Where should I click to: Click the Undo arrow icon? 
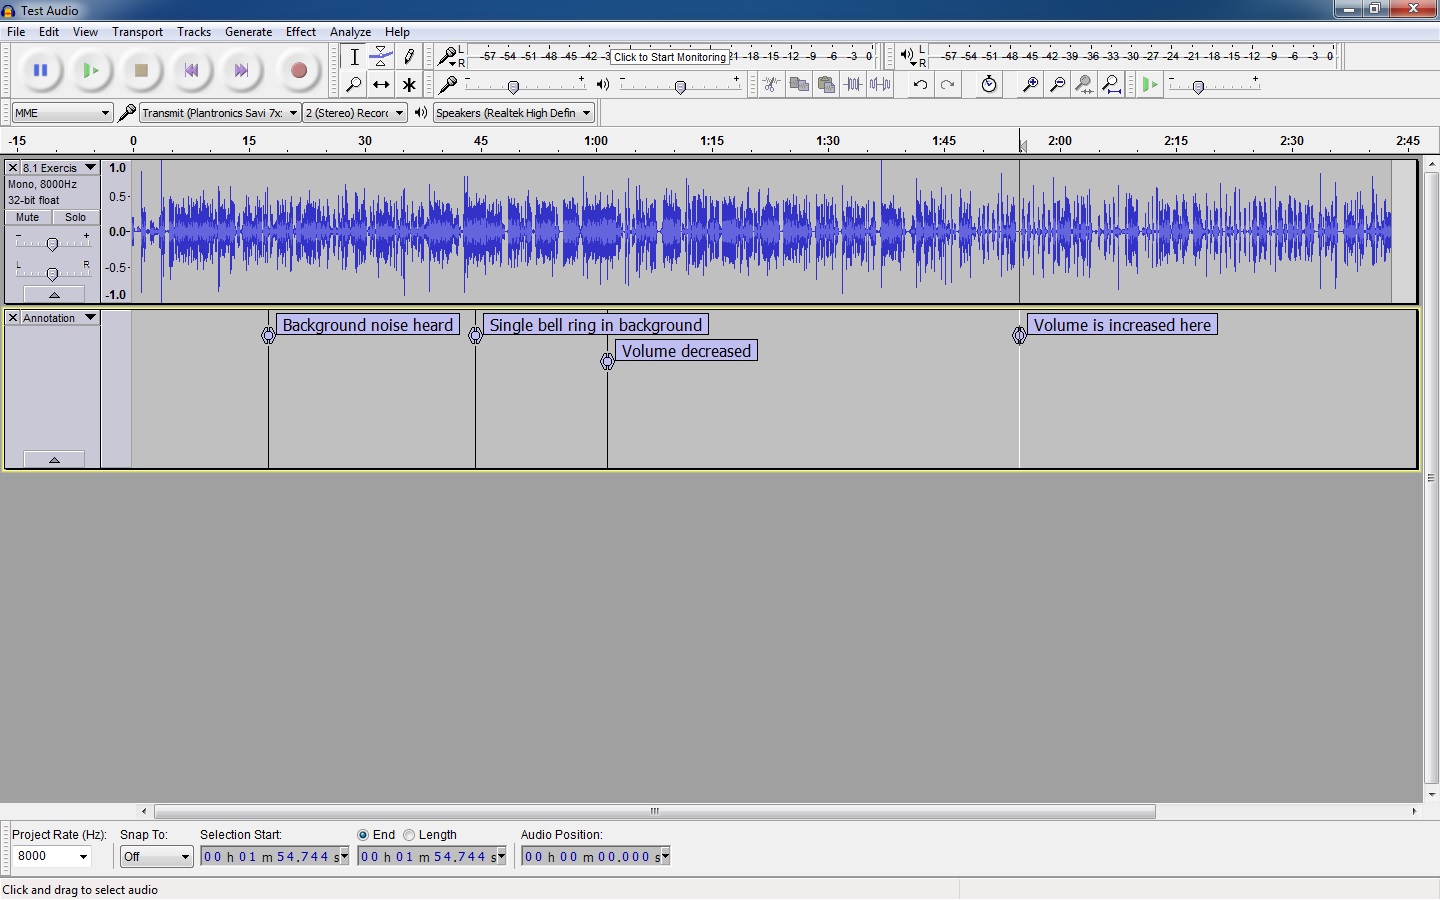[x=920, y=85]
